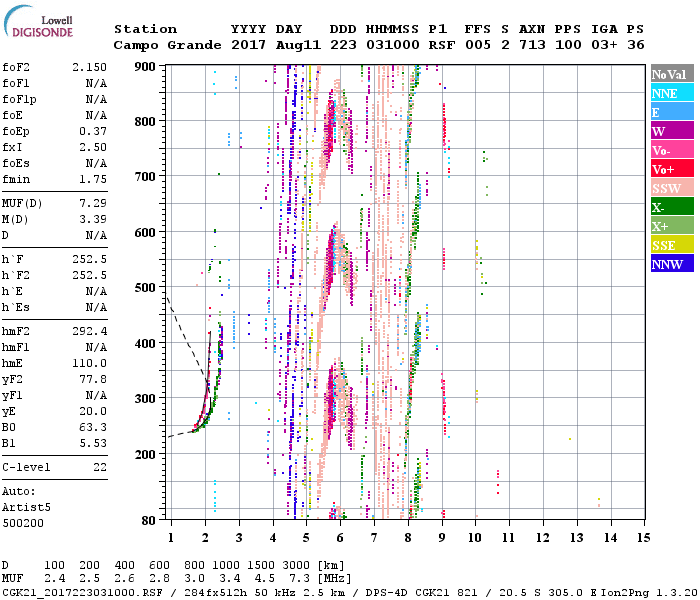Click the Vo- pink legend swatch
The width and height of the screenshot is (700, 600).
672,150
